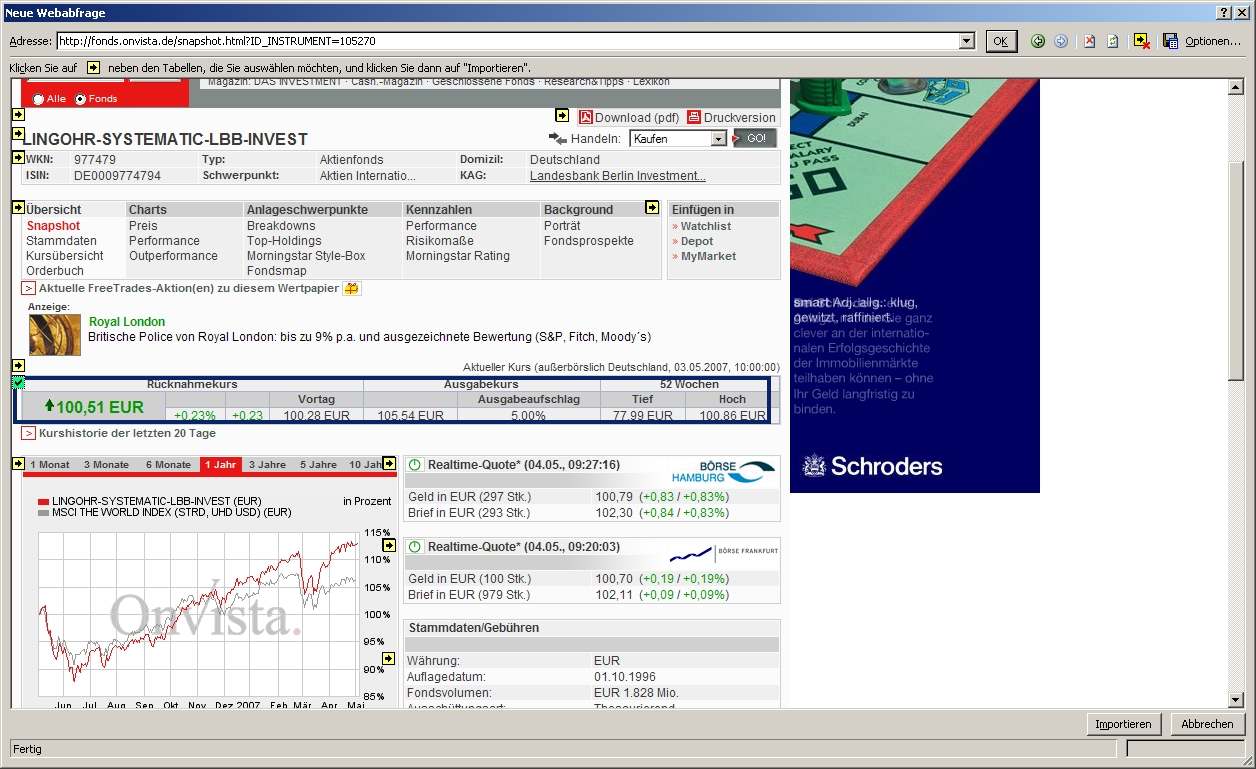Screen dimensions: 1256x769
Task: Click yellow arrow beside Börse Frankfurt Realtime-Quote
Action: click(389, 545)
